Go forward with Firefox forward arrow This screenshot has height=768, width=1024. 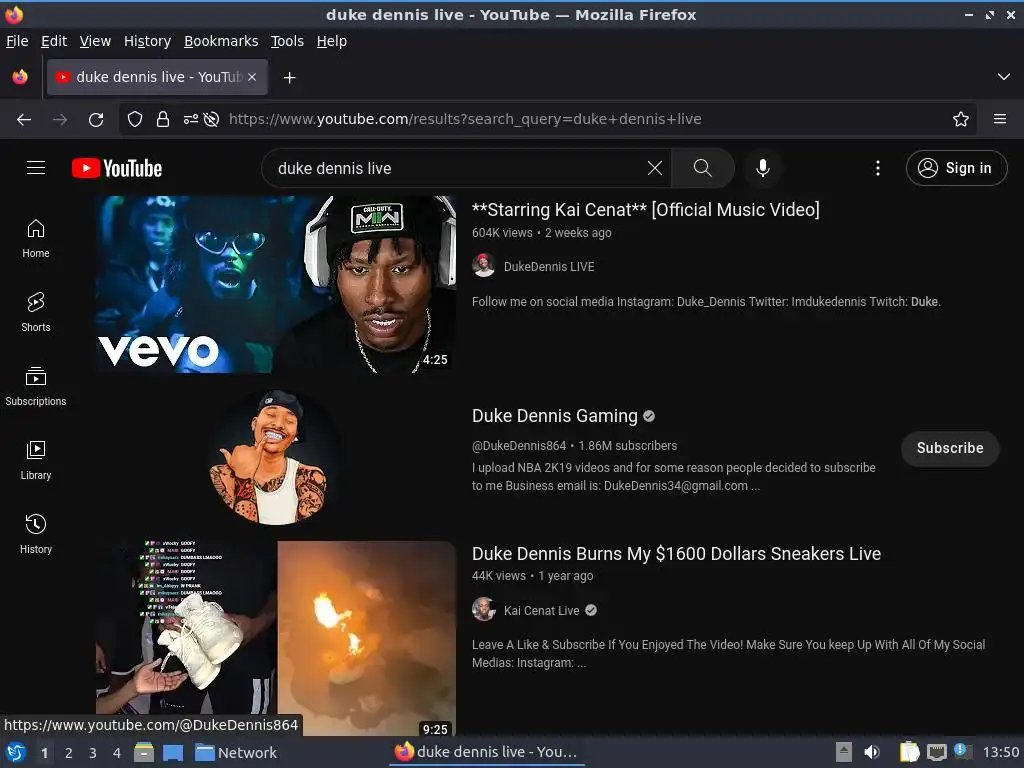[60, 119]
